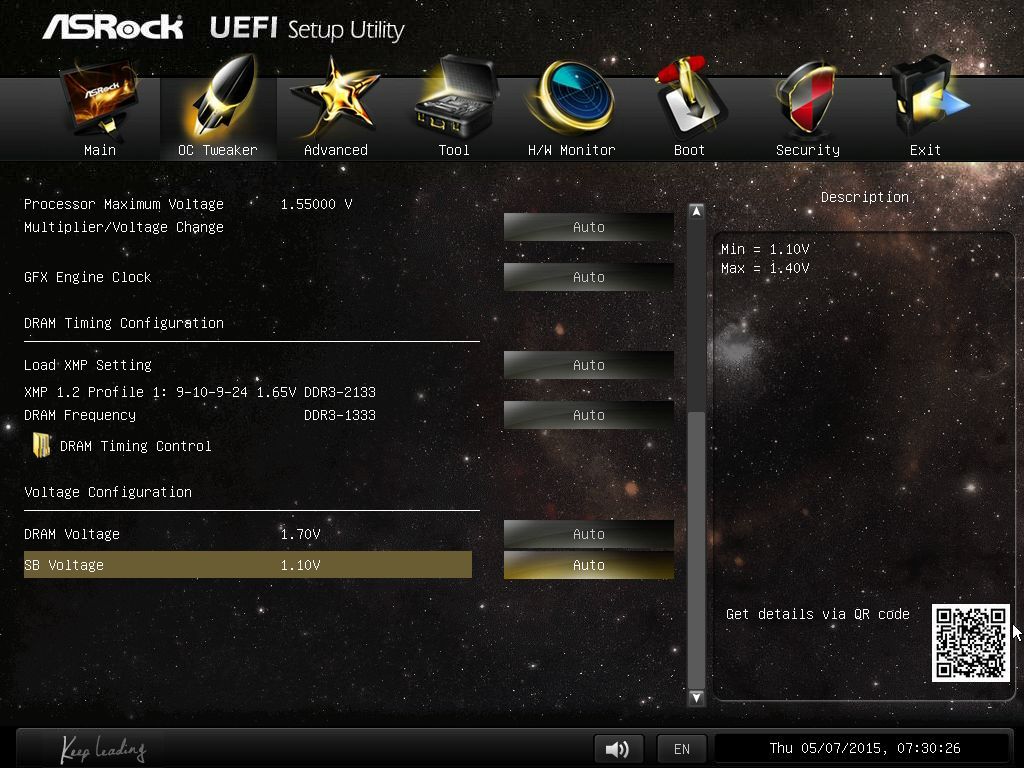
Task: Click the 1.55000 V value
Action: (x=317, y=204)
